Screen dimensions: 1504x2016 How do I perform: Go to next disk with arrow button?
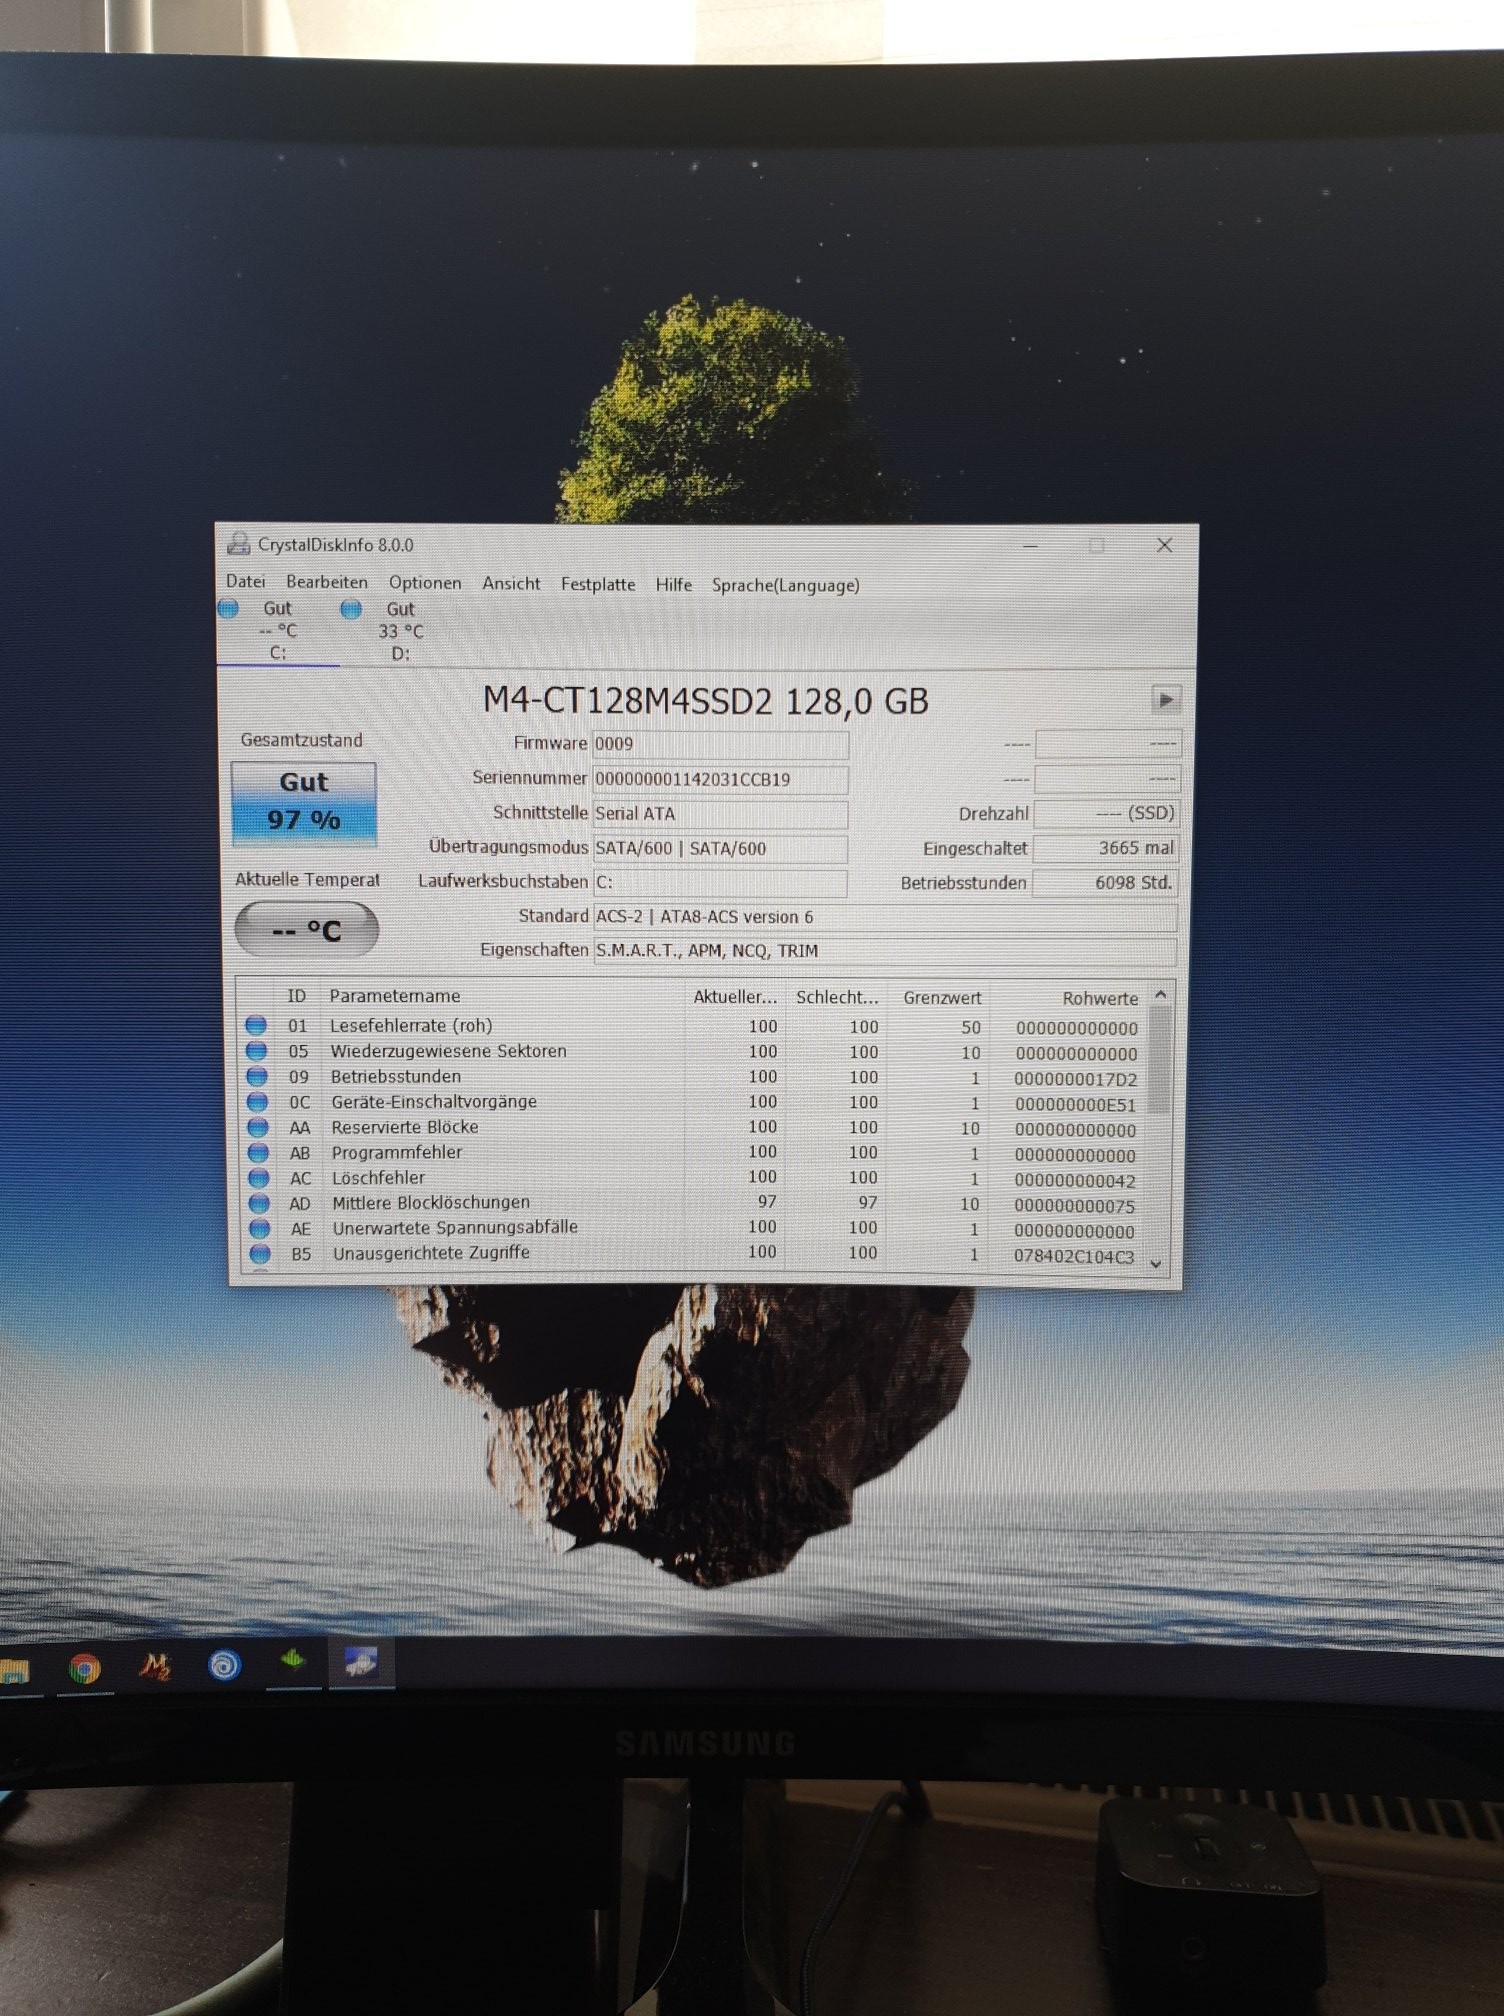[x=1165, y=700]
